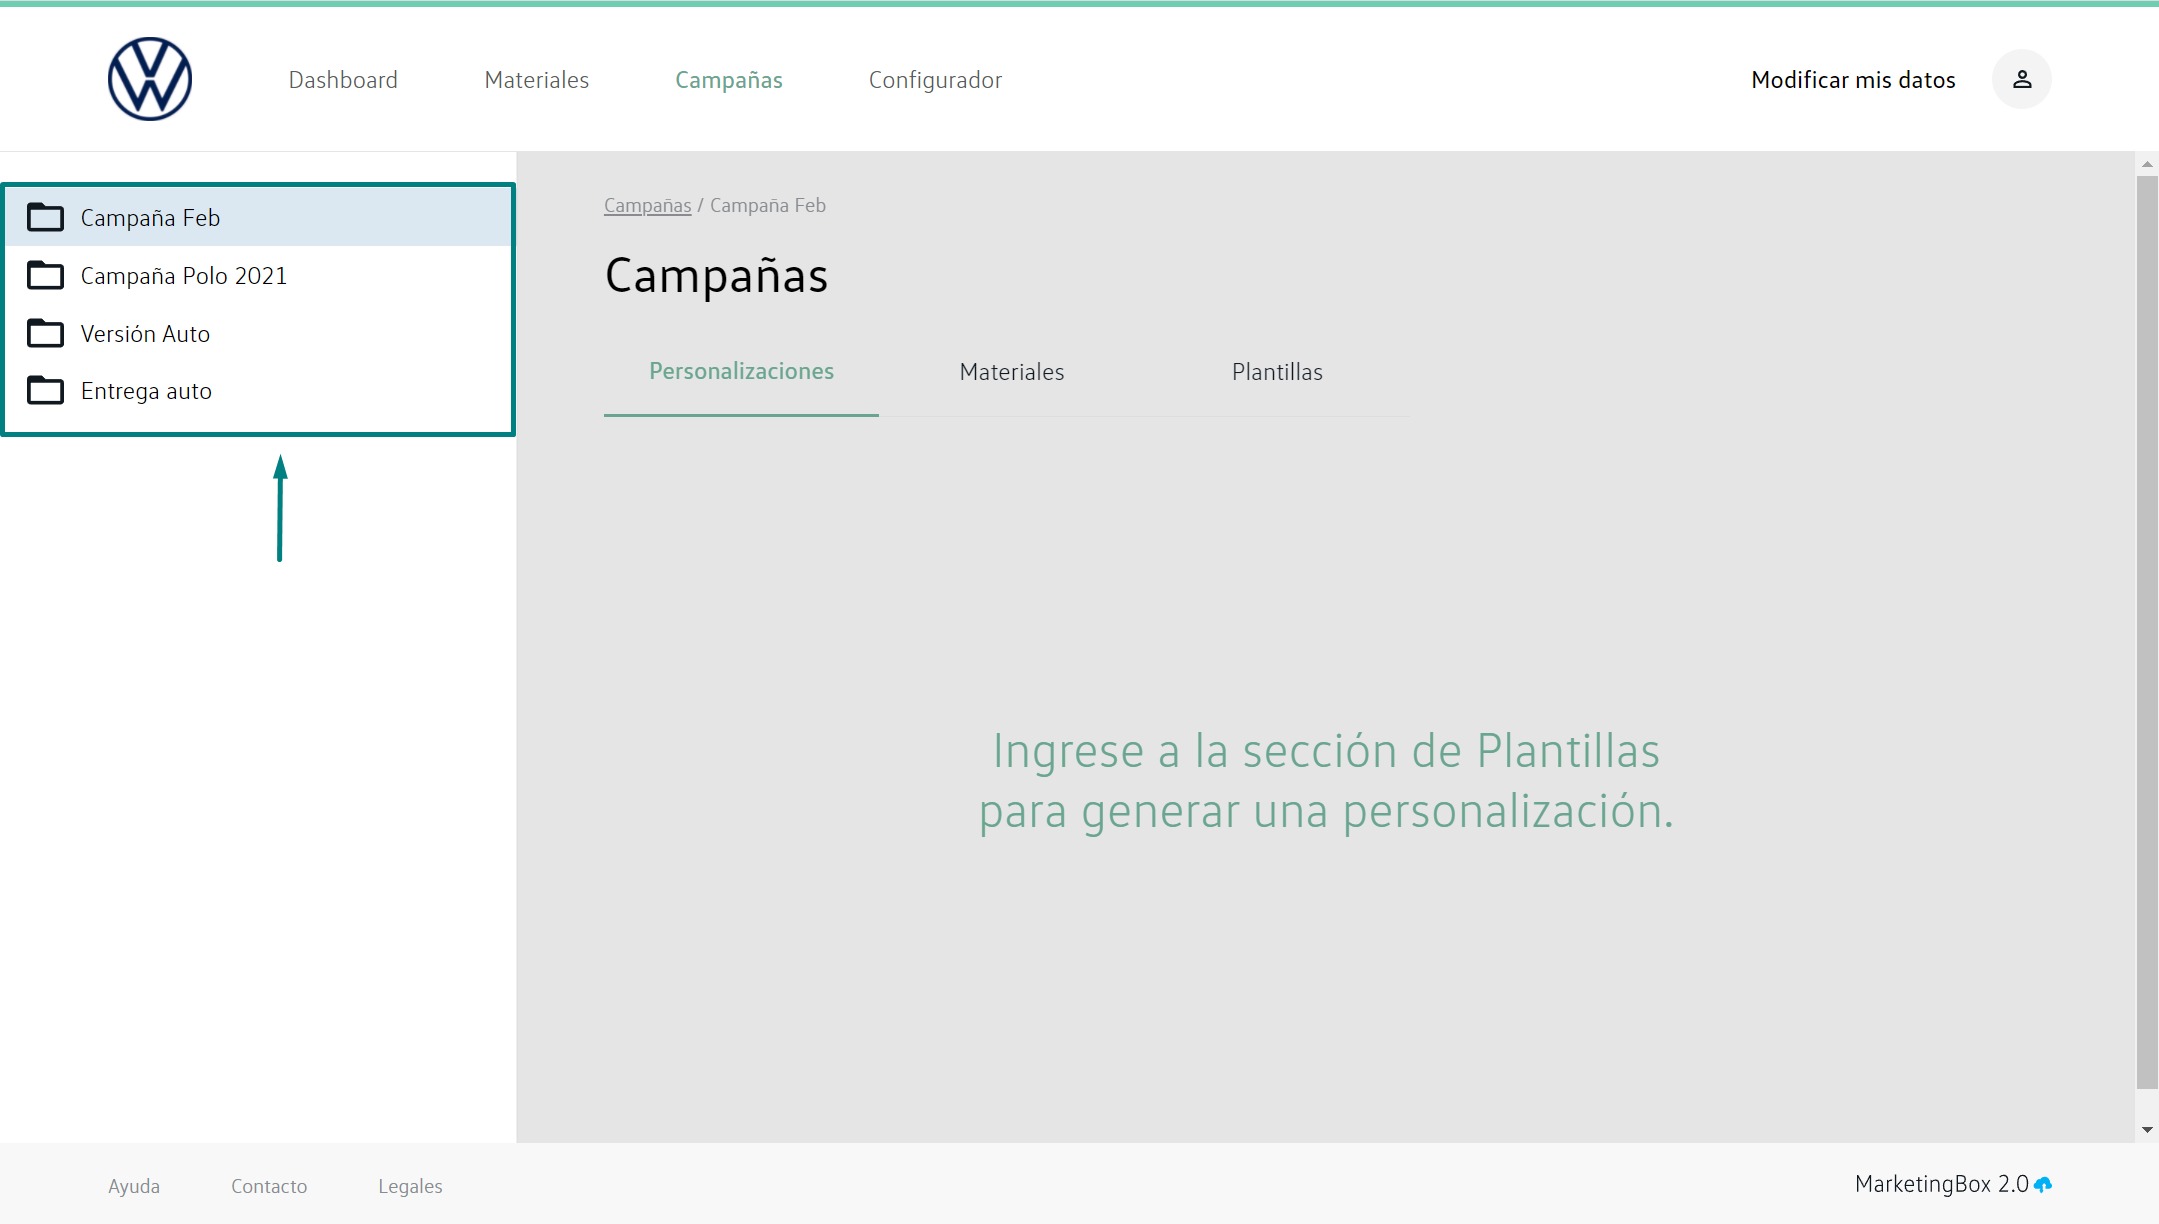
Task: Select Campañas in the top navigation
Action: pyautogui.click(x=728, y=80)
